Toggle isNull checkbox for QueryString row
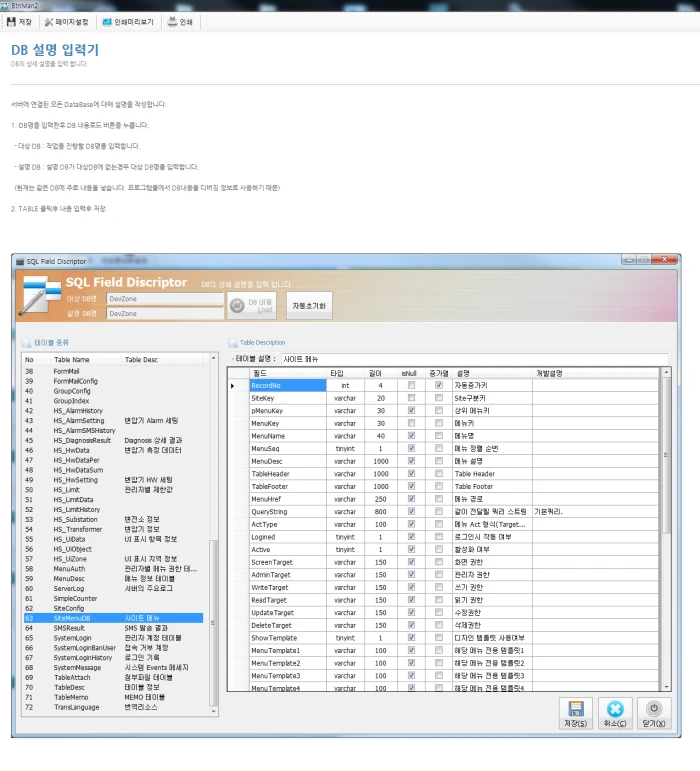This screenshot has width=700, height=771. 411,512
